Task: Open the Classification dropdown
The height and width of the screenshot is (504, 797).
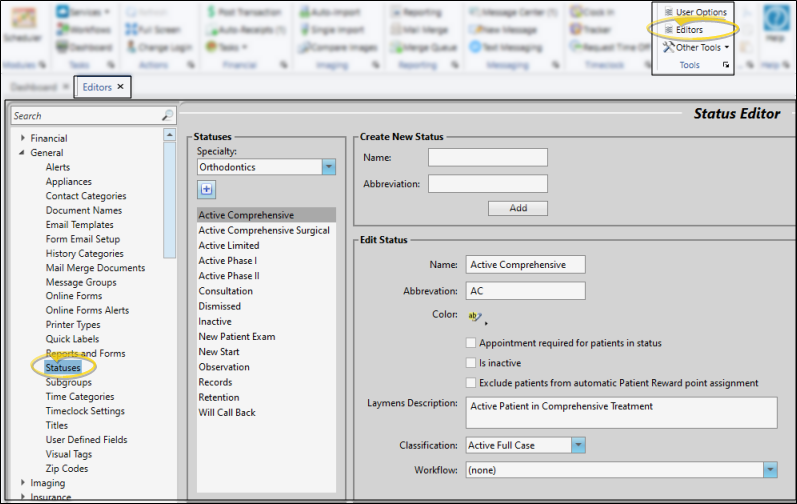Action: (578, 445)
